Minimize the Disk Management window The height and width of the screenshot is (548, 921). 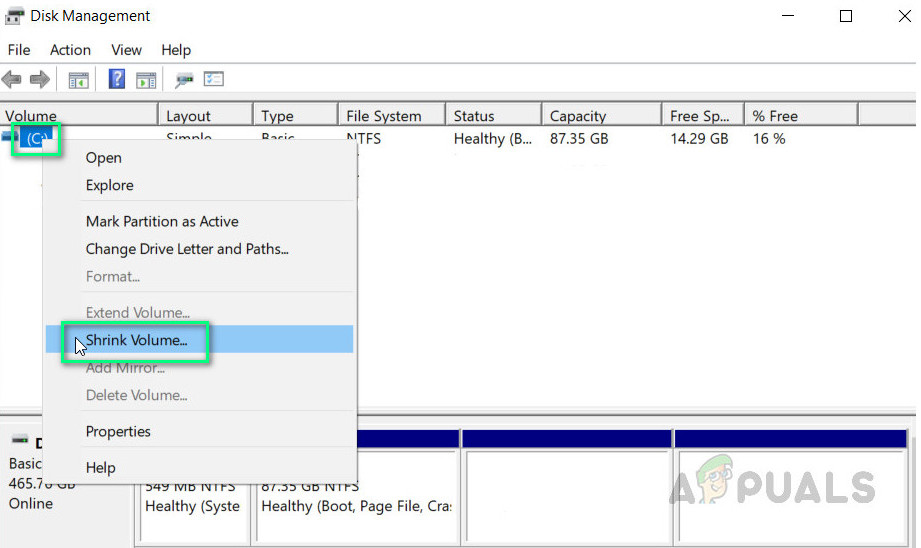coord(788,16)
